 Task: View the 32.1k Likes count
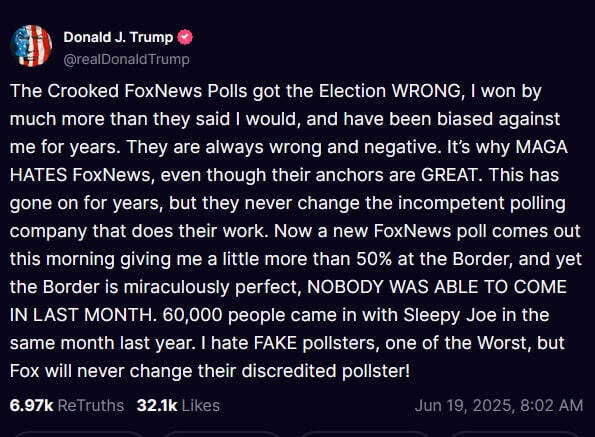coord(157,405)
